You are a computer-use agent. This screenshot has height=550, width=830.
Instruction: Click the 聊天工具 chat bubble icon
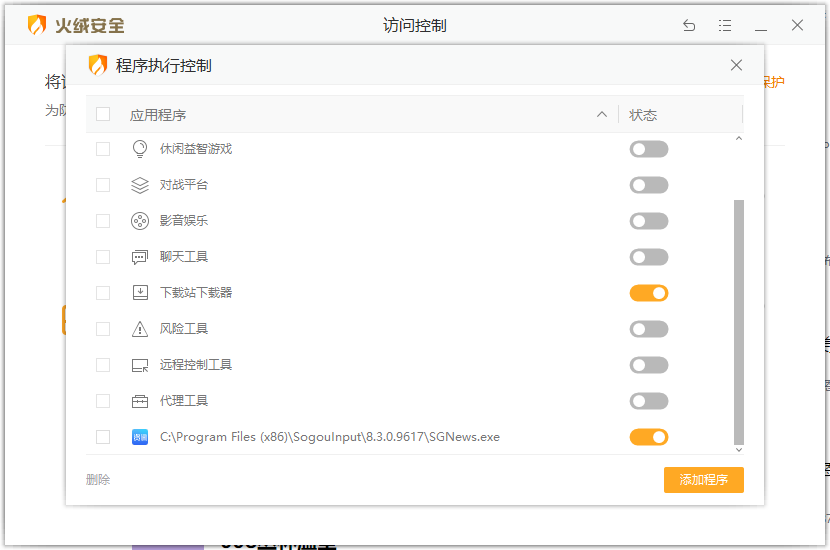click(x=140, y=257)
